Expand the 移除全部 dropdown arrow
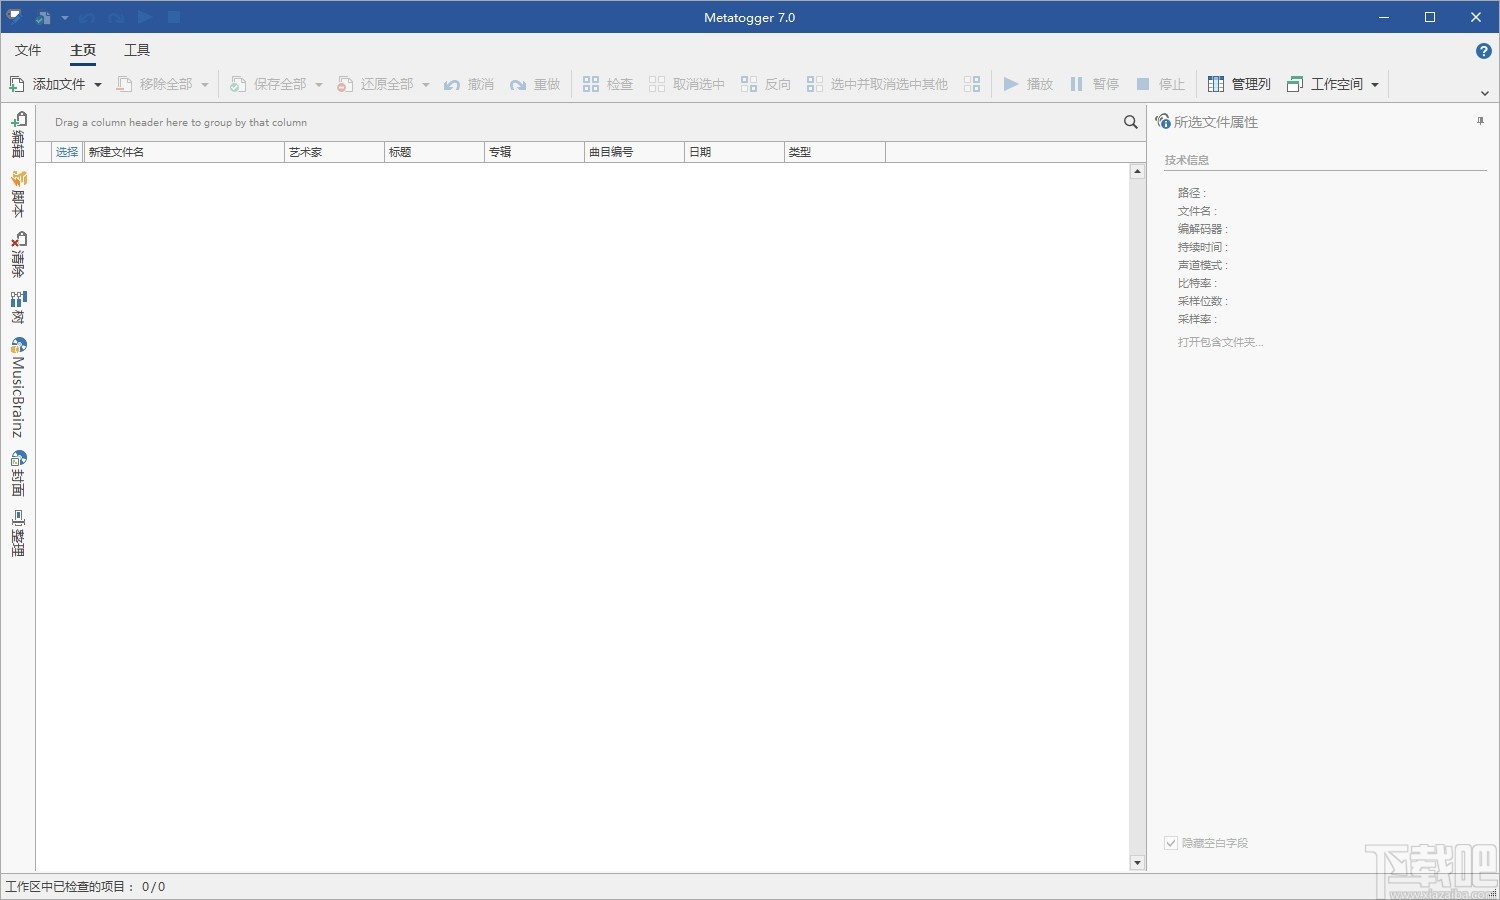This screenshot has width=1500, height=900. (x=205, y=85)
